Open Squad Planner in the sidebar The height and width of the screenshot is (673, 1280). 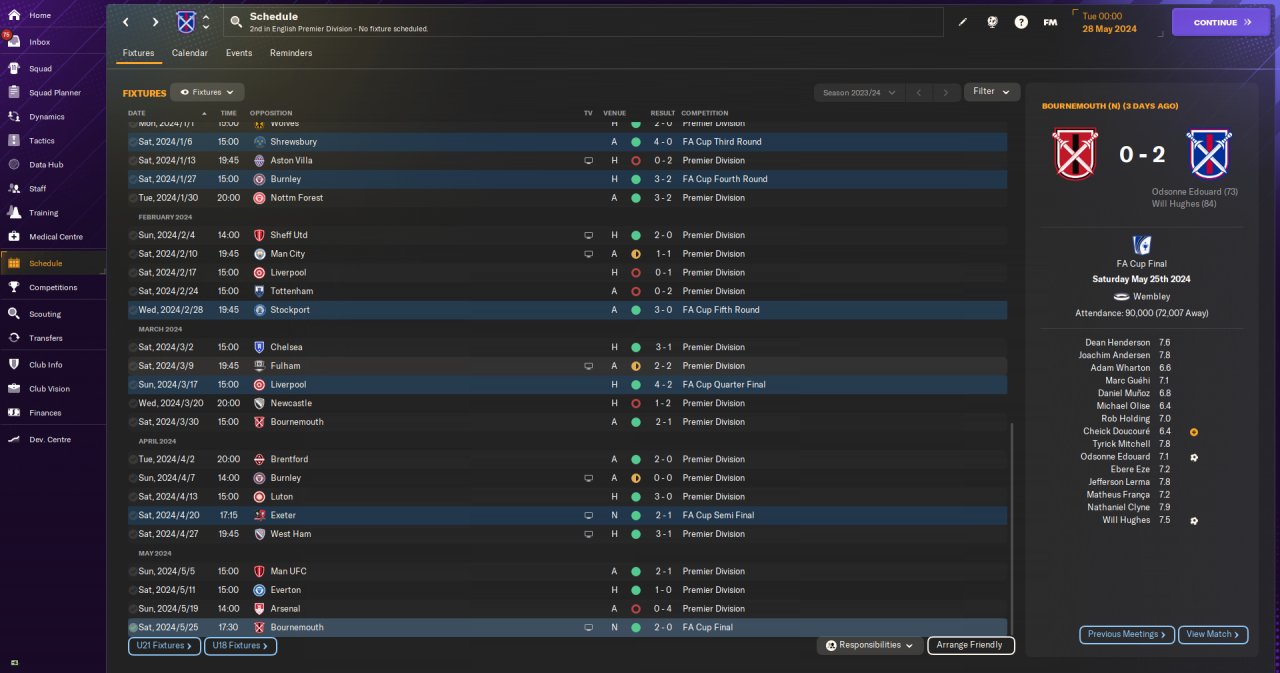coord(55,93)
